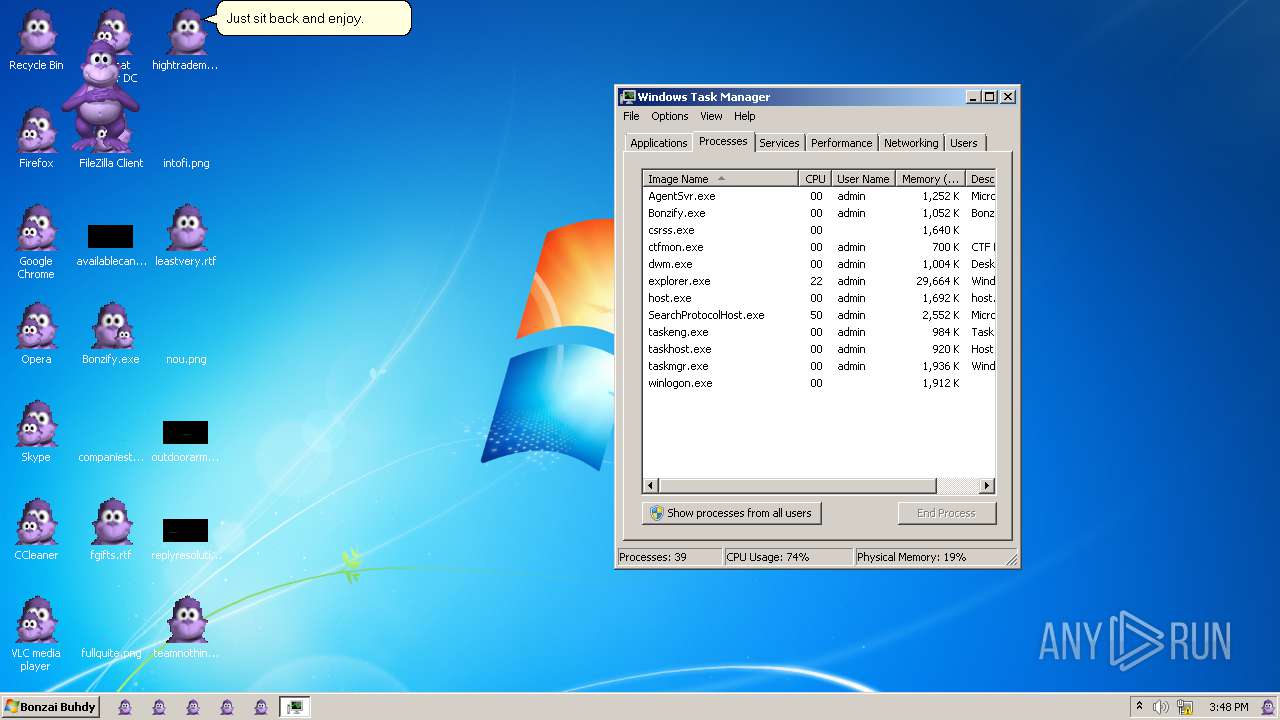1280x720 pixels.
Task: Select the taskeng.exe process row
Action: coord(819,332)
